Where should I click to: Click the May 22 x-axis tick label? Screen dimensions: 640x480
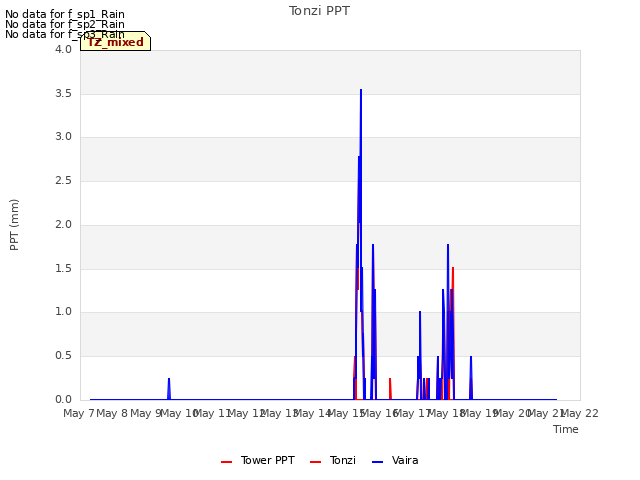pos(580,413)
